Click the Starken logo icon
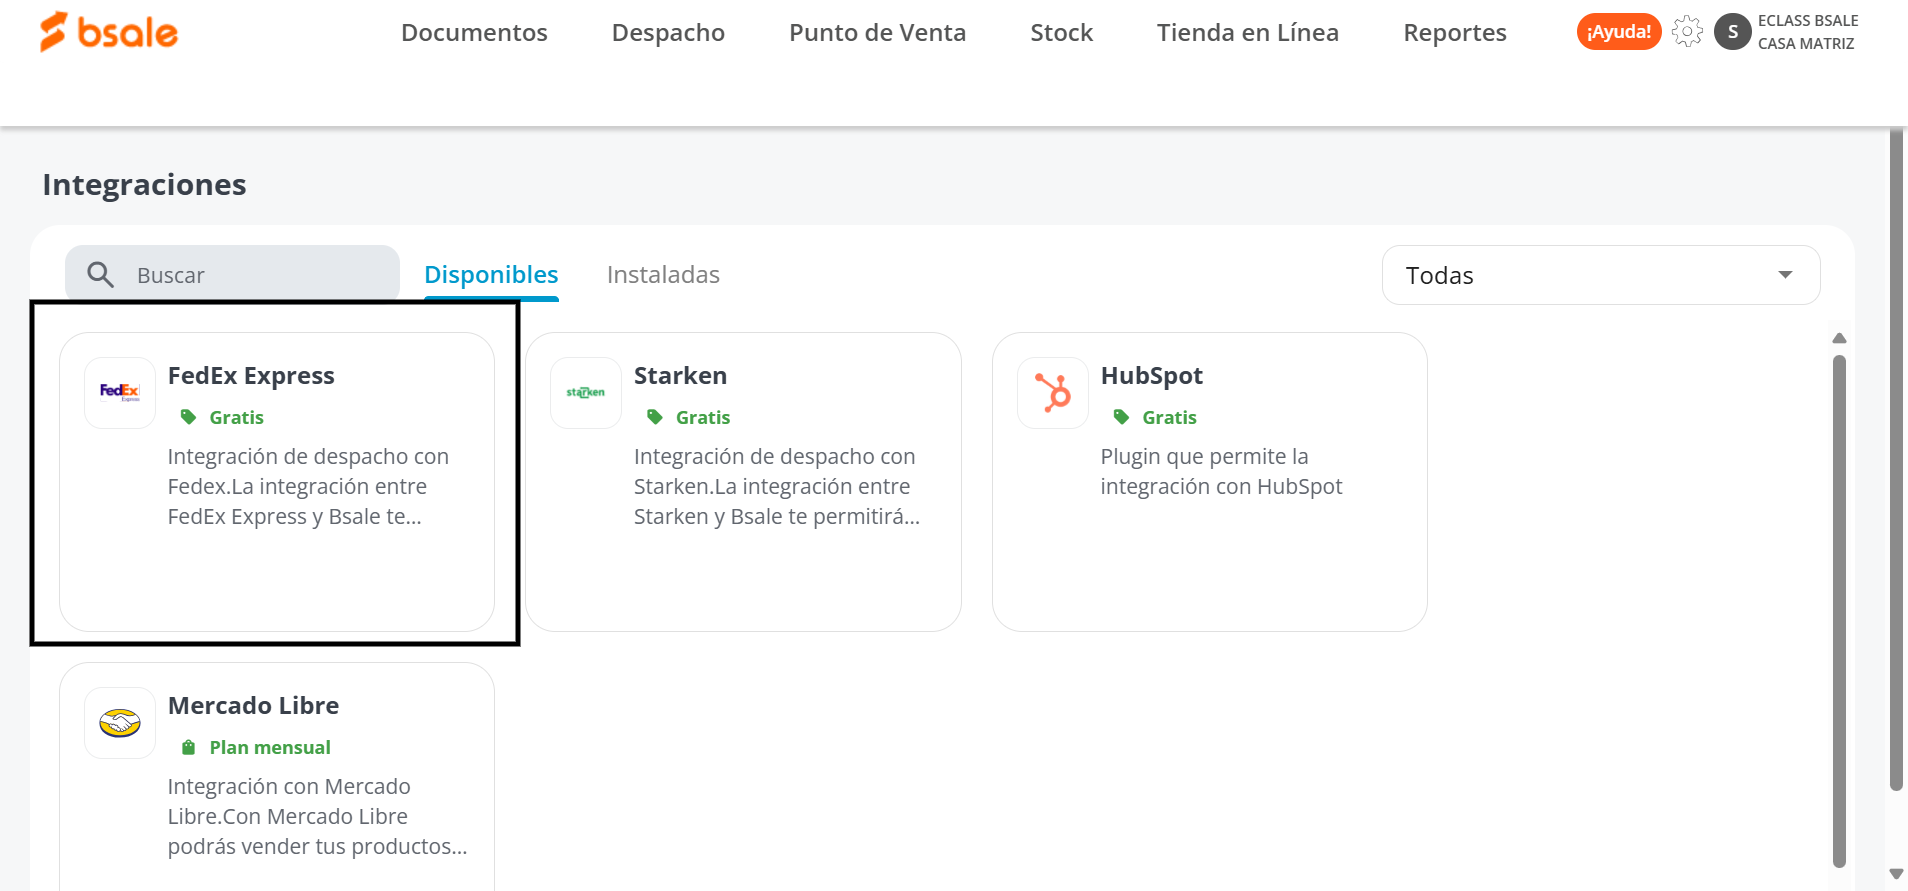The width and height of the screenshot is (1908, 891). (x=586, y=393)
